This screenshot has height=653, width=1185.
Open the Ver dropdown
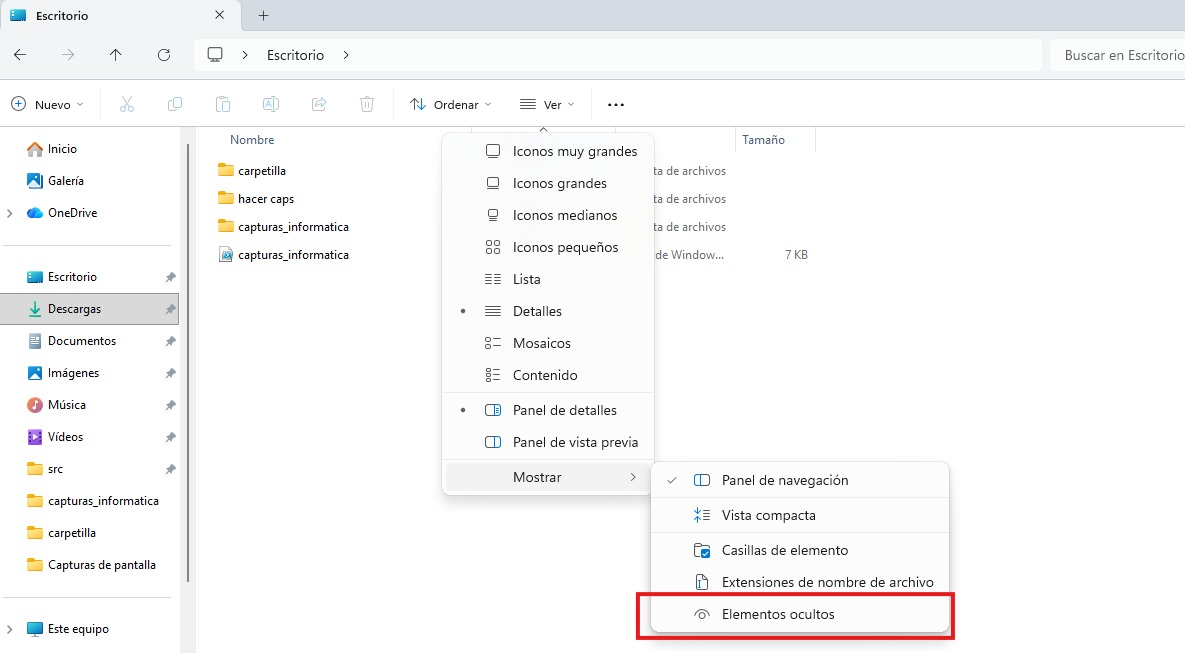point(547,104)
